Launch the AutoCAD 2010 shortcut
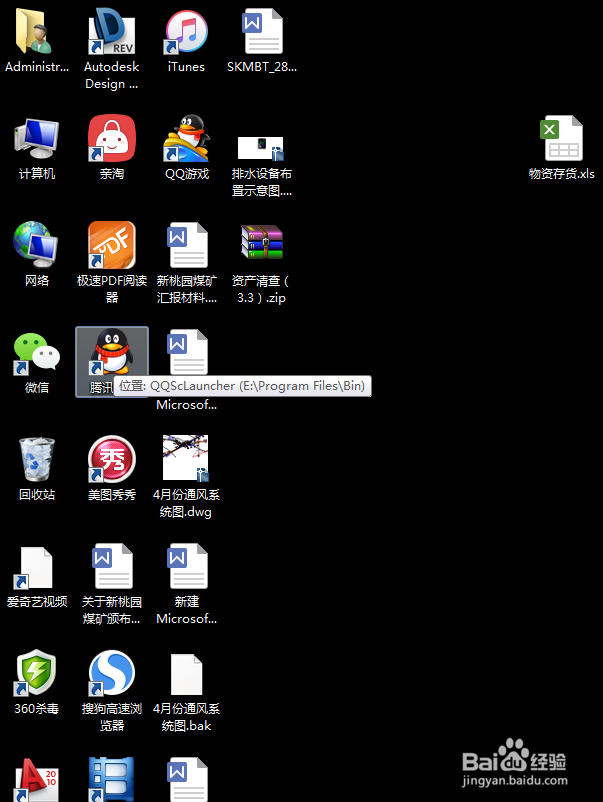This screenshot has height=802, width=603. [36, 779]
